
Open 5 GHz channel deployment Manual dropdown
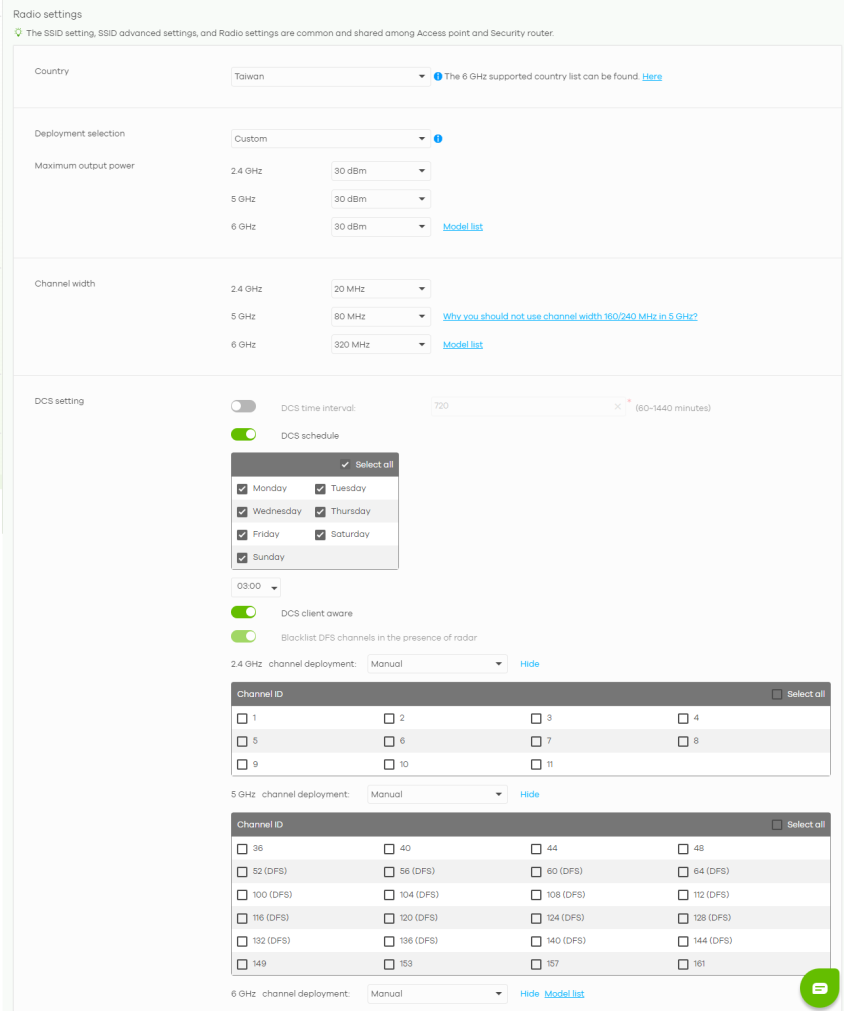pos(437,794)
